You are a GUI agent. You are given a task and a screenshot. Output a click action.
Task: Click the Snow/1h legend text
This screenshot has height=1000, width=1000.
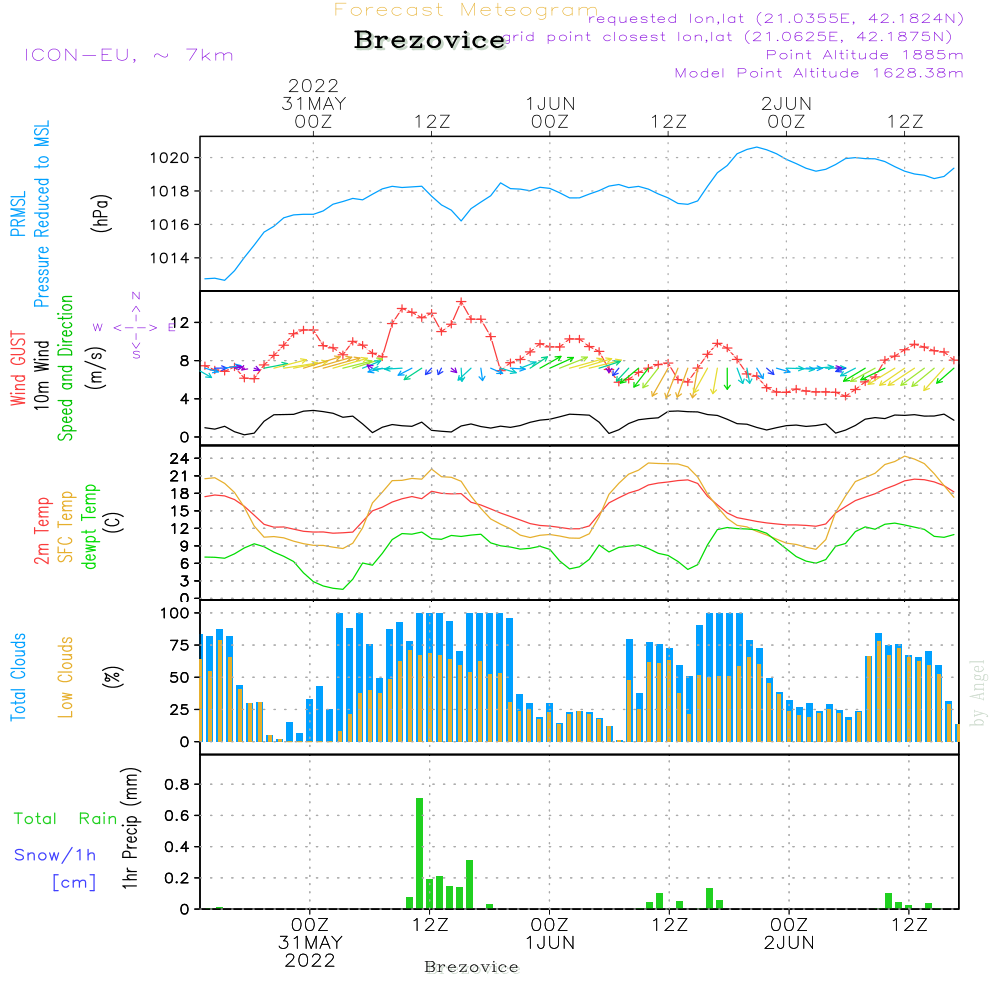coord(55,855)
